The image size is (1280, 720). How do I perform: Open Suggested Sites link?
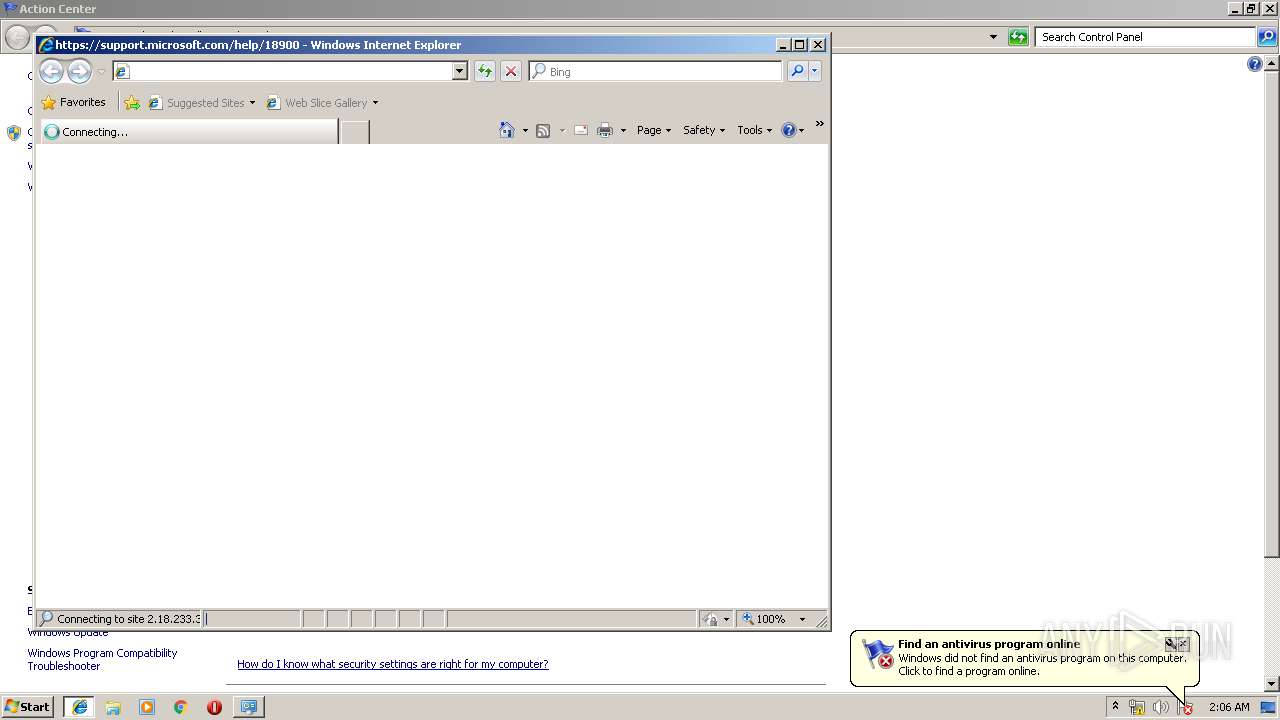click(x=197, y=102)
